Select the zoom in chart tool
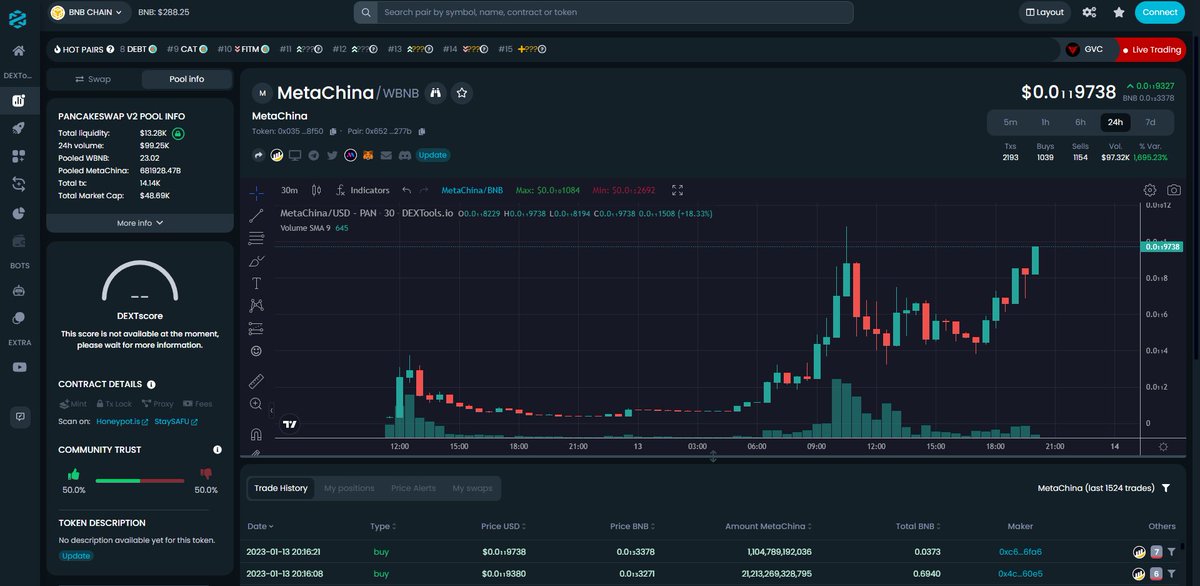This screenshot has height=586, width=1200. click(x=256, y=403)
